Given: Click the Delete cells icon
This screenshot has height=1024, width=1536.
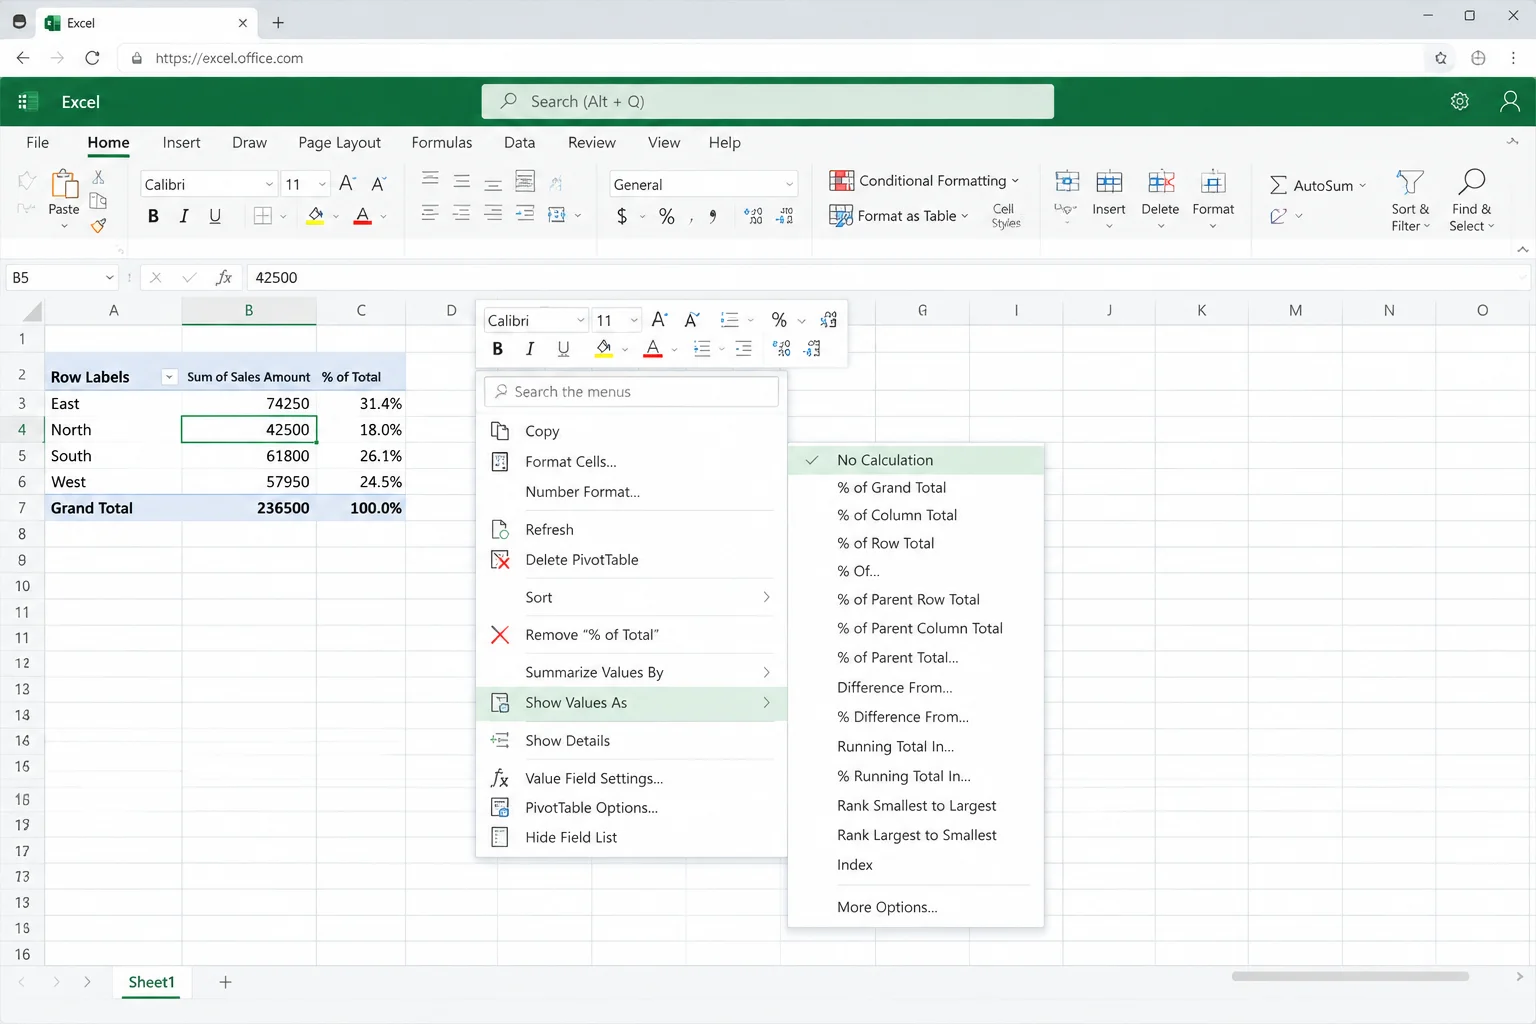Looking at the screenshot, I should 1161,182.
